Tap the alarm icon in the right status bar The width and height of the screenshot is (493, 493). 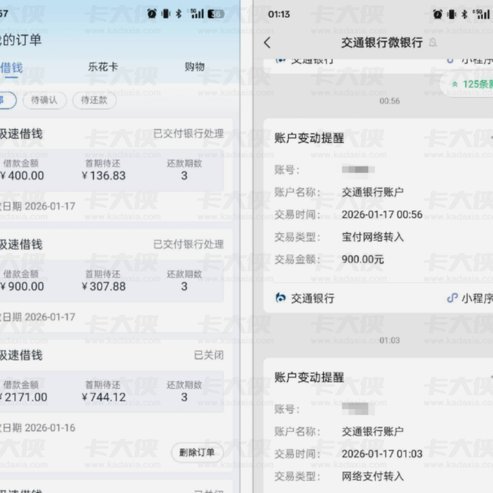click(x=438, y=14)
